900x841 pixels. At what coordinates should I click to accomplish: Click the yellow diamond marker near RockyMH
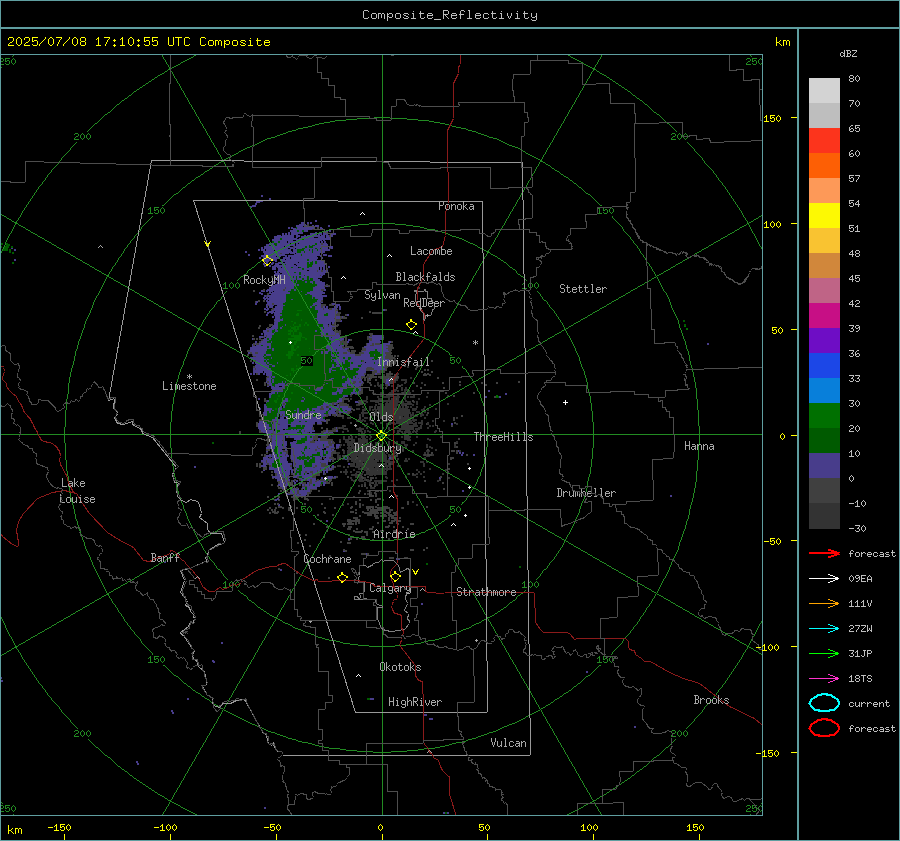click(267, 261)
